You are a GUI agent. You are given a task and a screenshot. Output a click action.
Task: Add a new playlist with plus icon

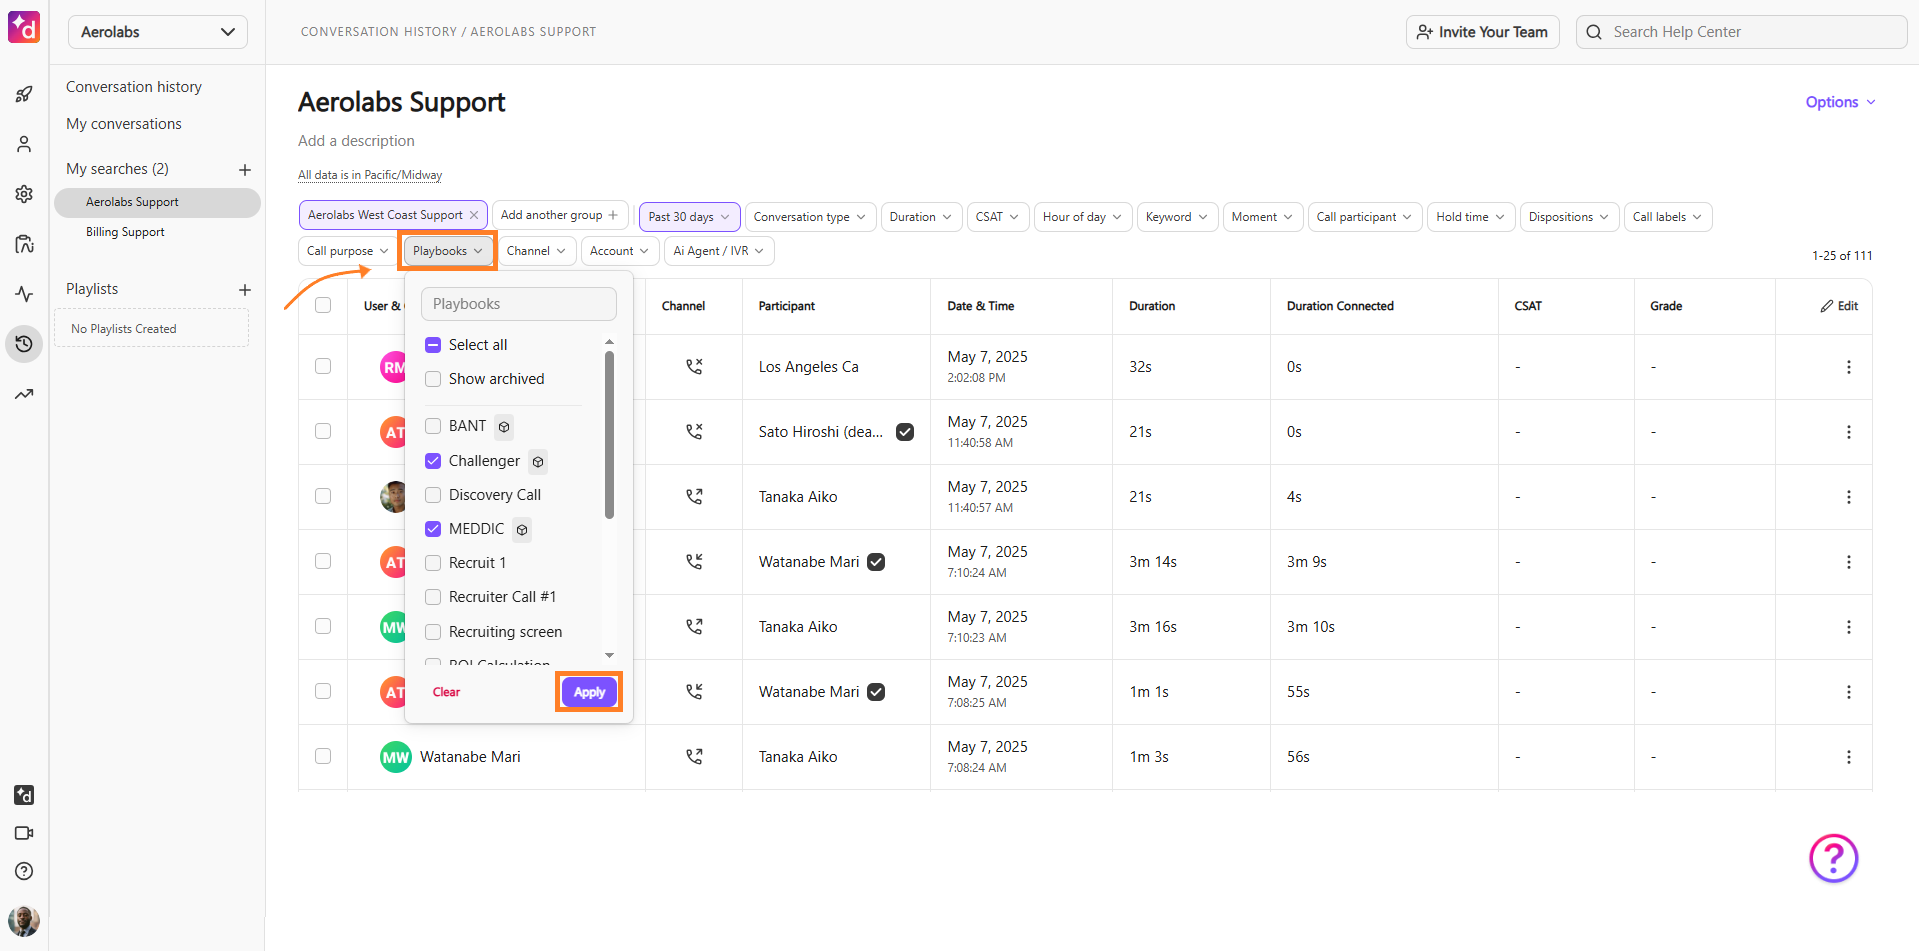[x=245, y=290]
